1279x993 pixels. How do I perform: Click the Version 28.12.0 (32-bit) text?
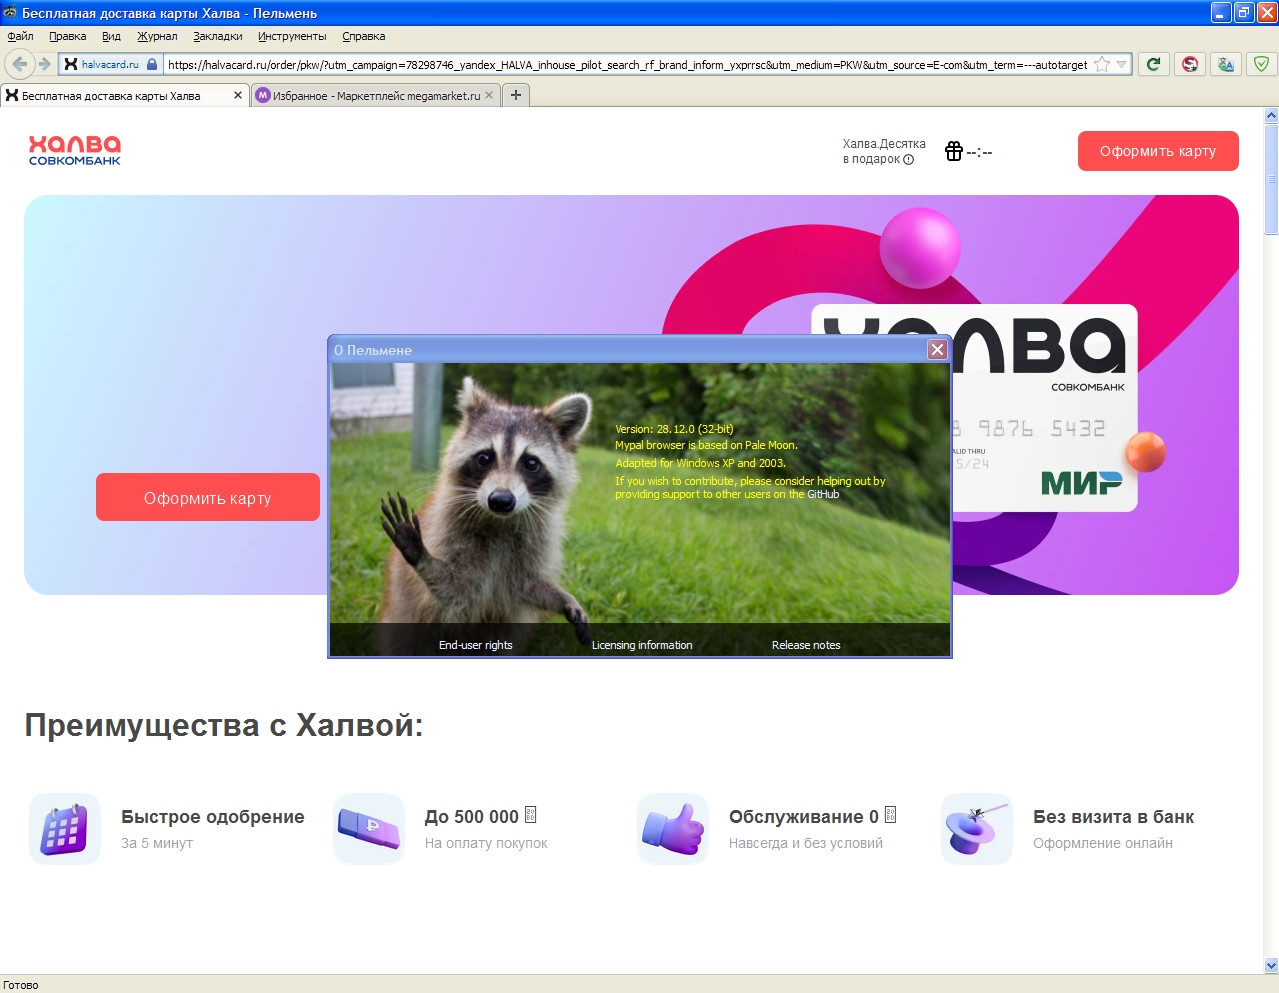(674, 429)
